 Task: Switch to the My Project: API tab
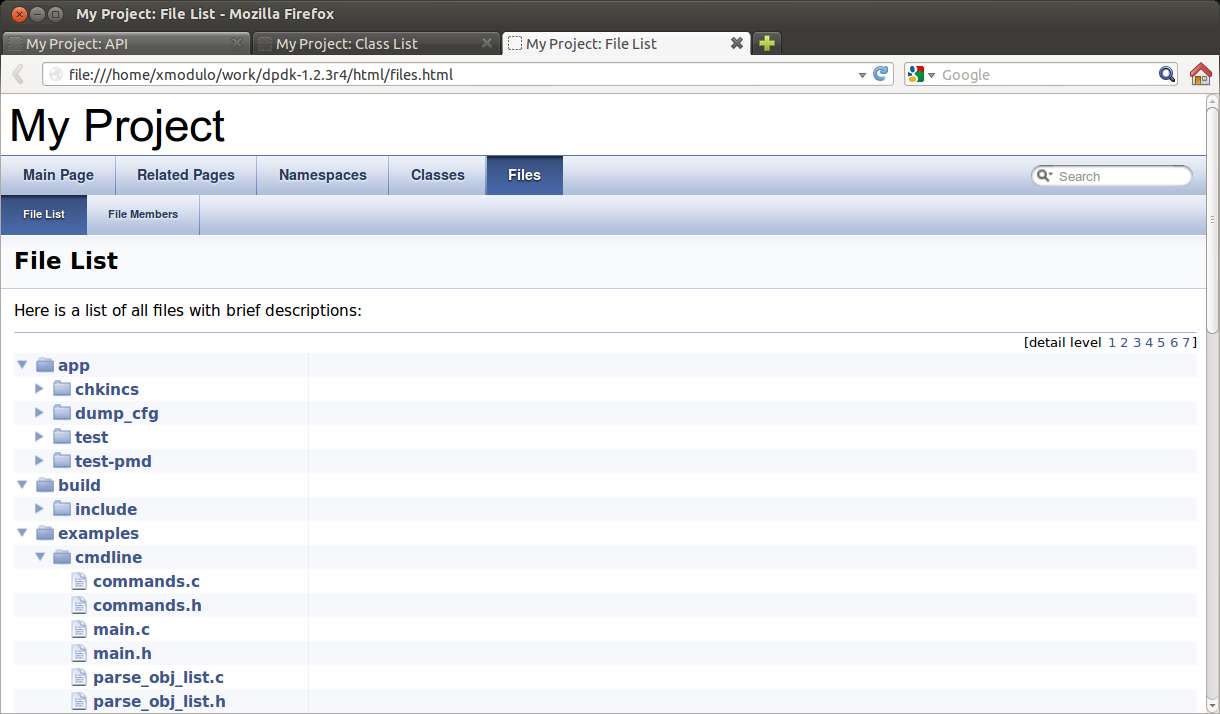tap(125, 43)
